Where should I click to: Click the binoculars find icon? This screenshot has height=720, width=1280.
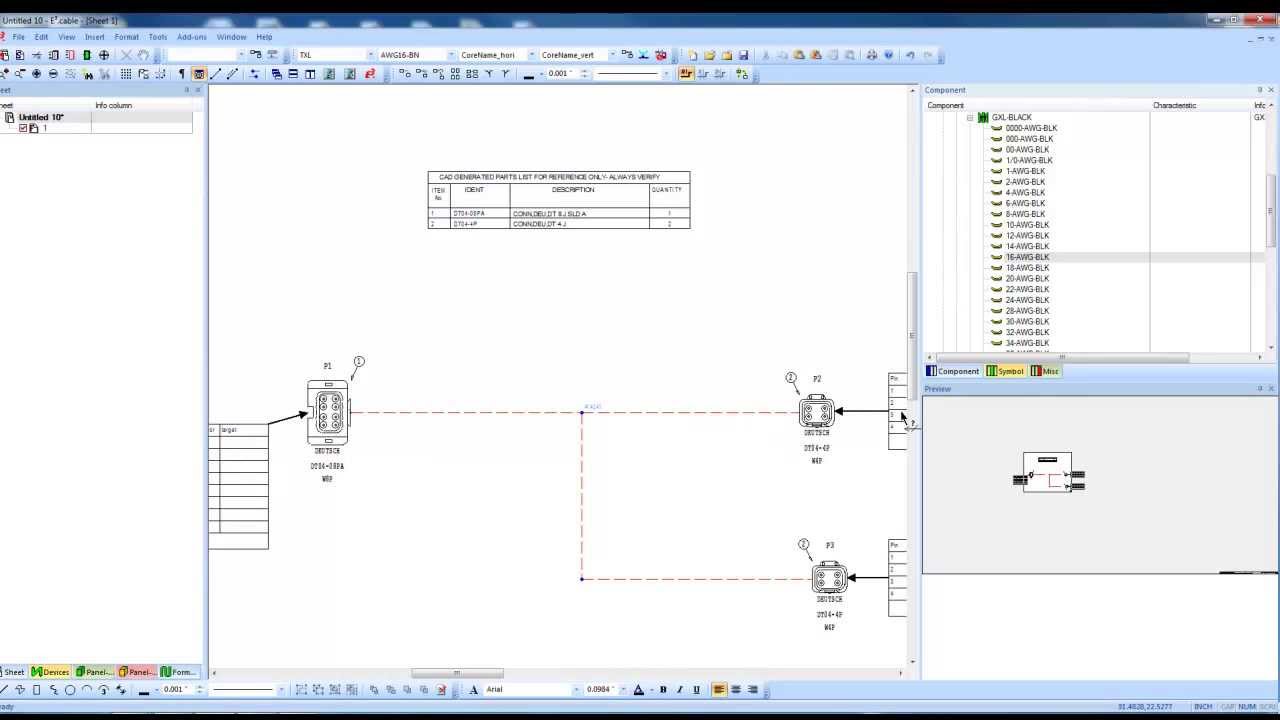(x=88, y=74)
